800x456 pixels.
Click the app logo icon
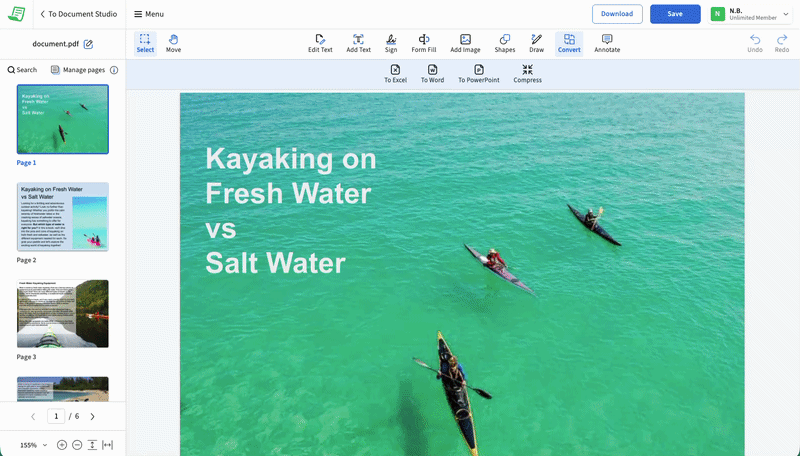point(17,14)
